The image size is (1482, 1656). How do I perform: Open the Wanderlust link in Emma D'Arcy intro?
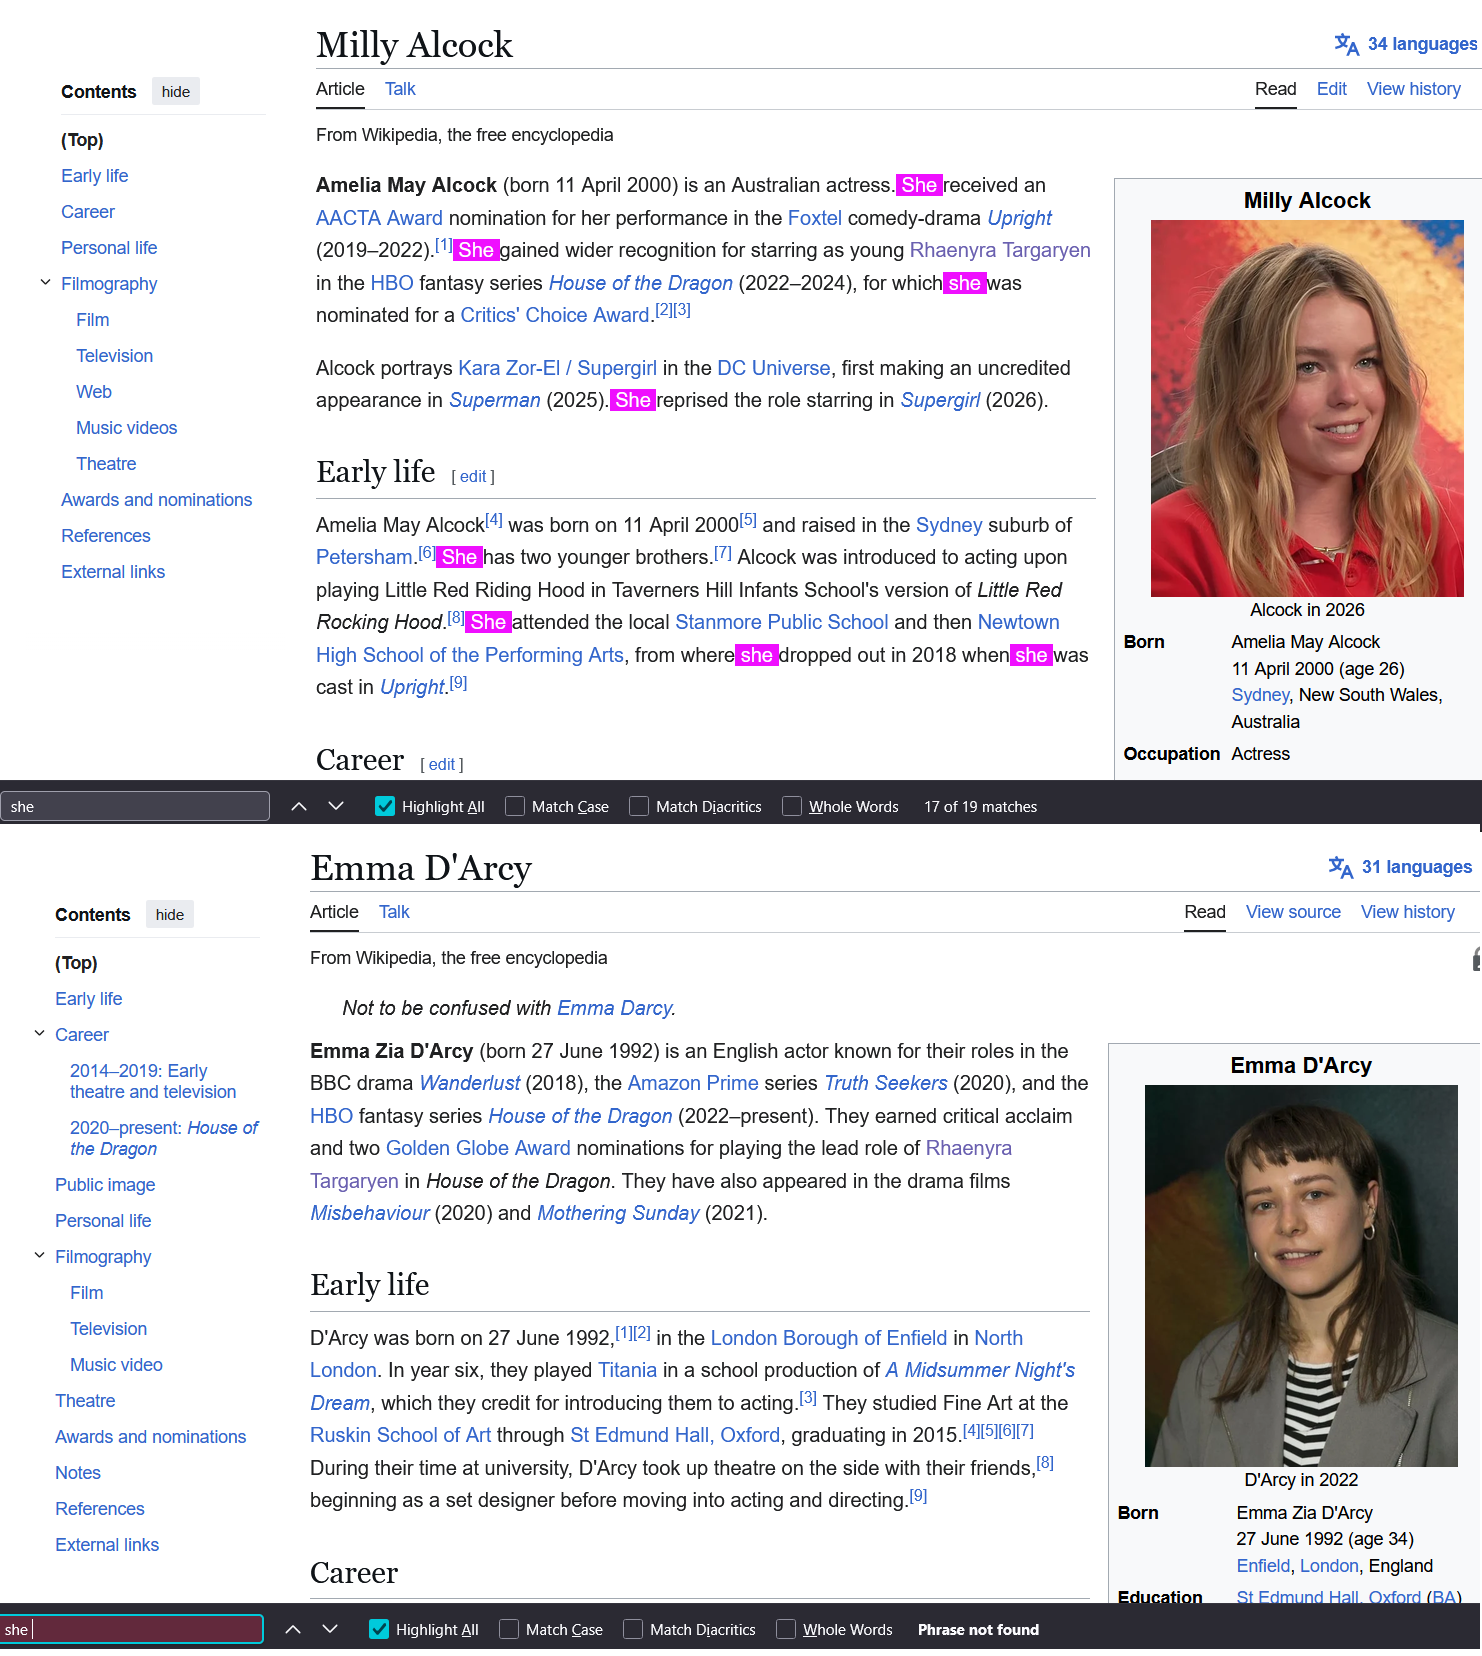click(470, 1083)
